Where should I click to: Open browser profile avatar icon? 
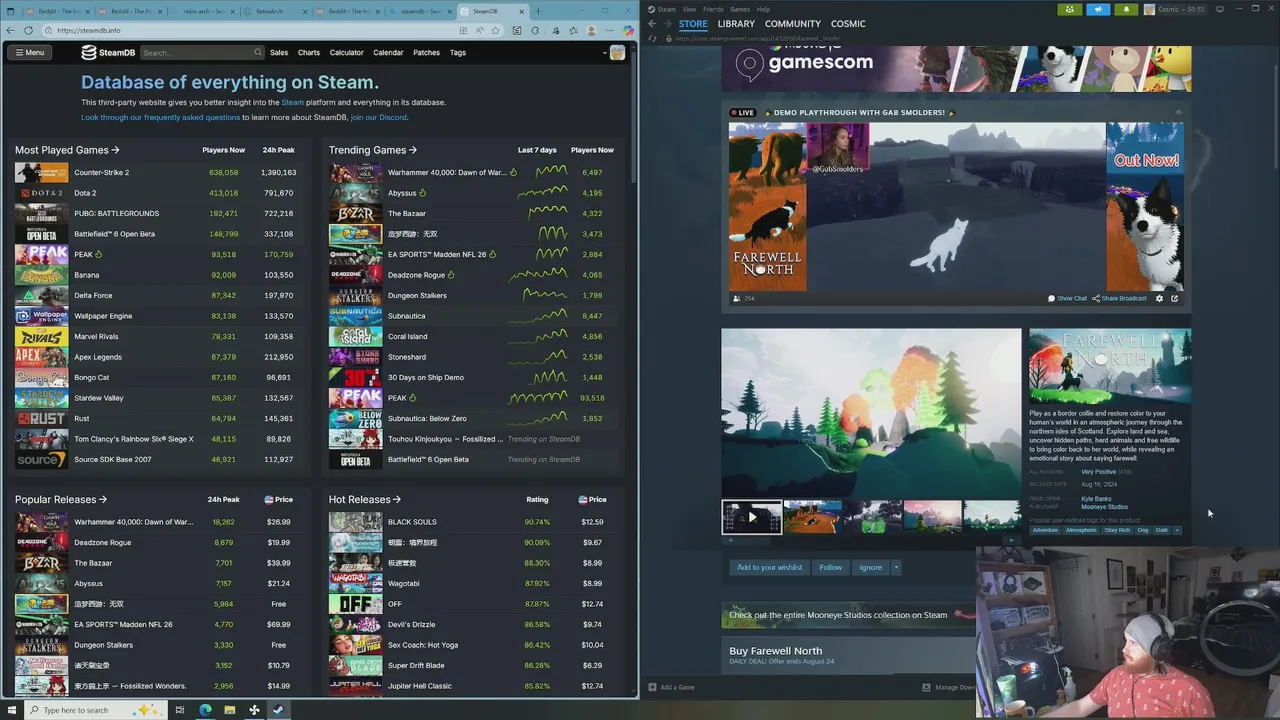592,30
